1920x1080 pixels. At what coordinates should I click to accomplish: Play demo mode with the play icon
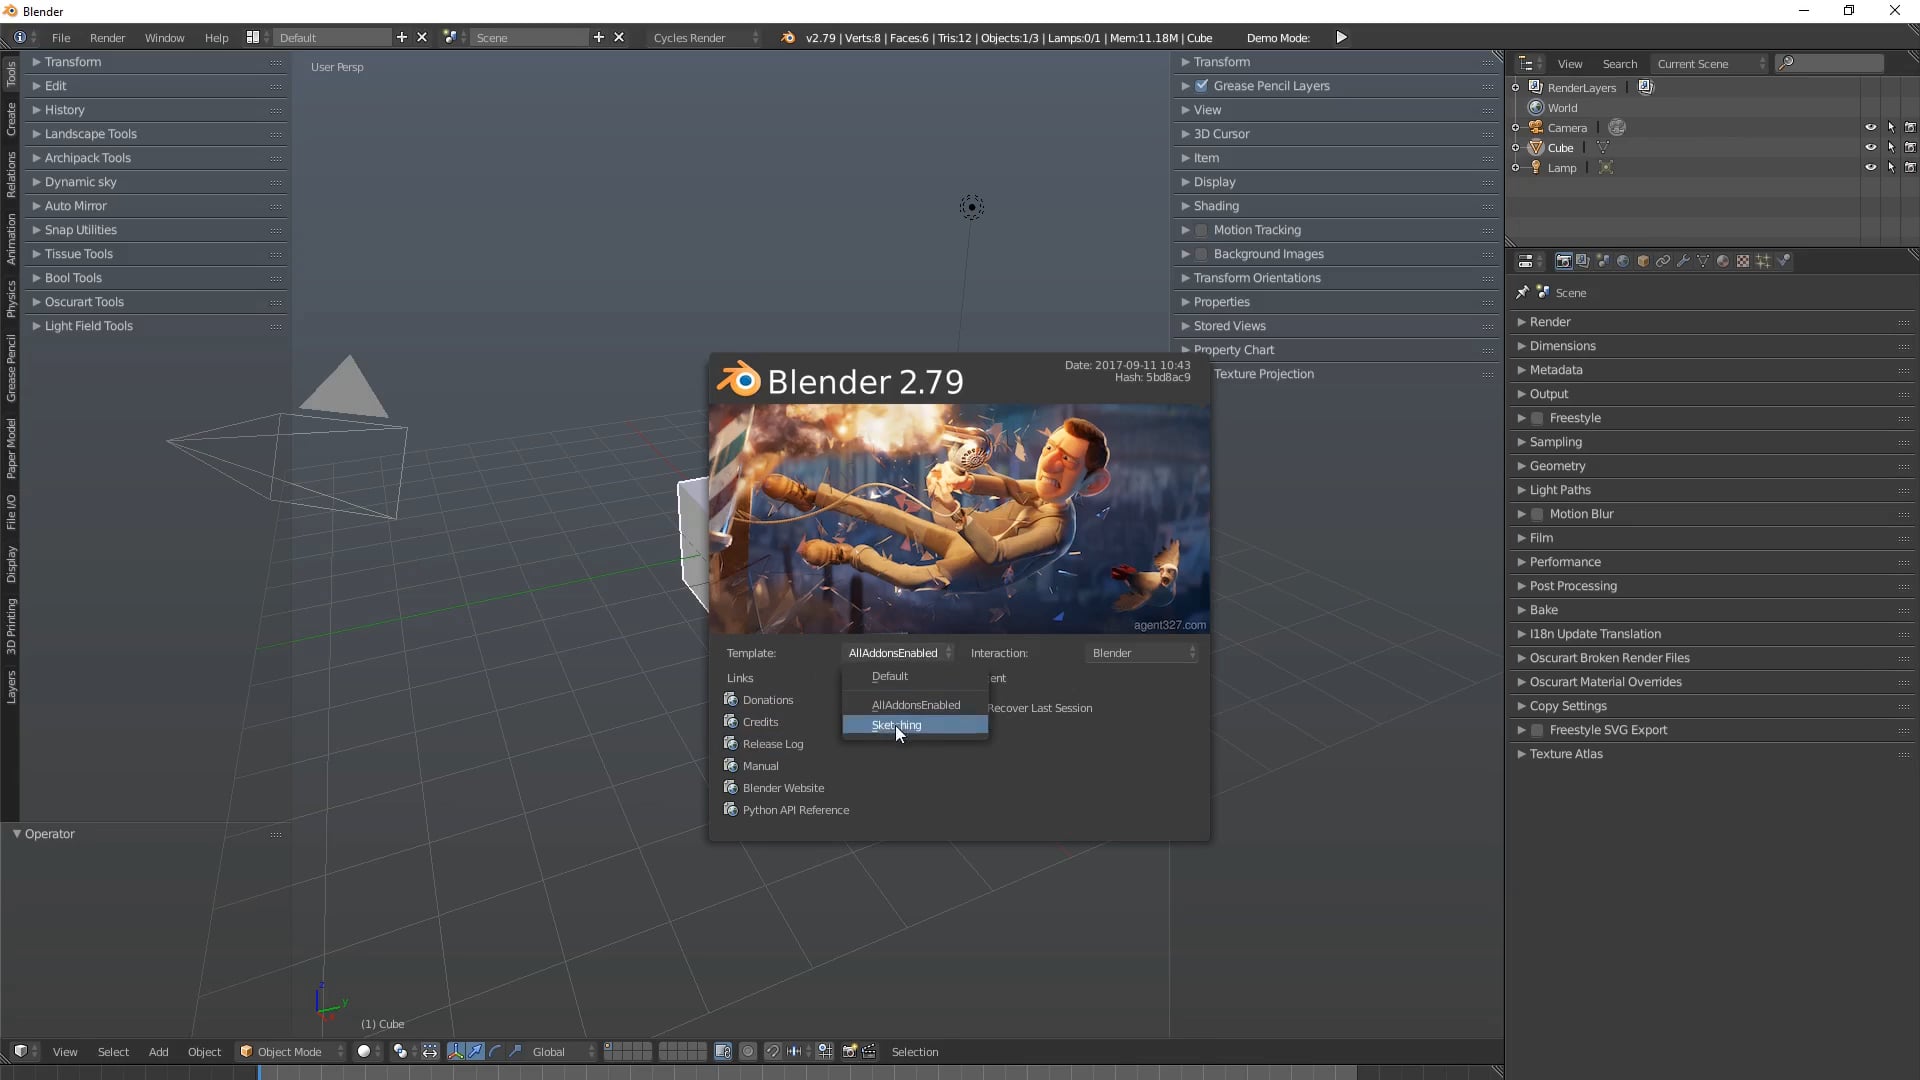pos(1342,37)
